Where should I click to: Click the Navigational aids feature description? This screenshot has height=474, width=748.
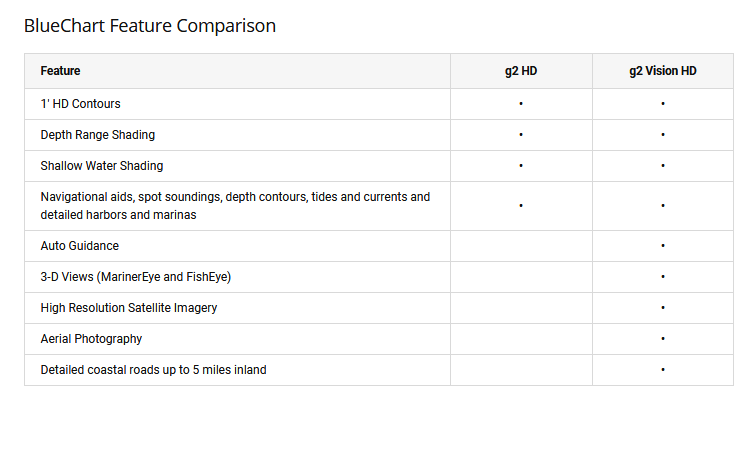point(235,206)
